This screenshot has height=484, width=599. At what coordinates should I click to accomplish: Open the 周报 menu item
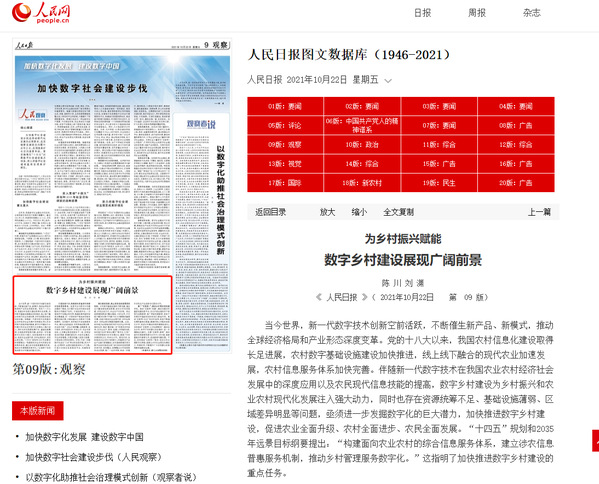[477, 13]
